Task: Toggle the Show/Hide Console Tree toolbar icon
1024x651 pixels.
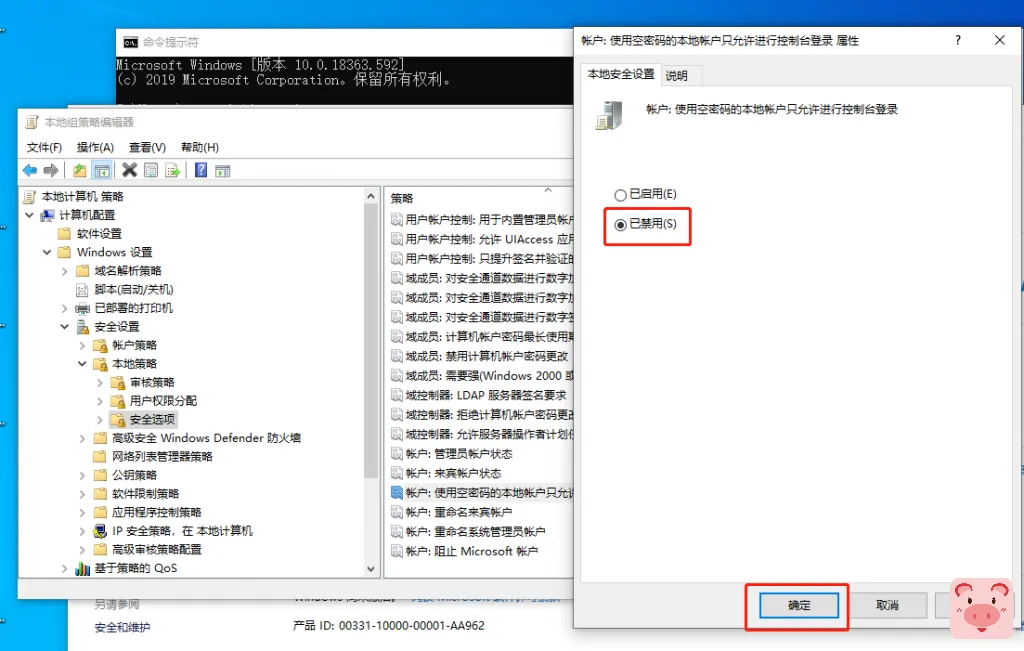Action: point(102,170)
